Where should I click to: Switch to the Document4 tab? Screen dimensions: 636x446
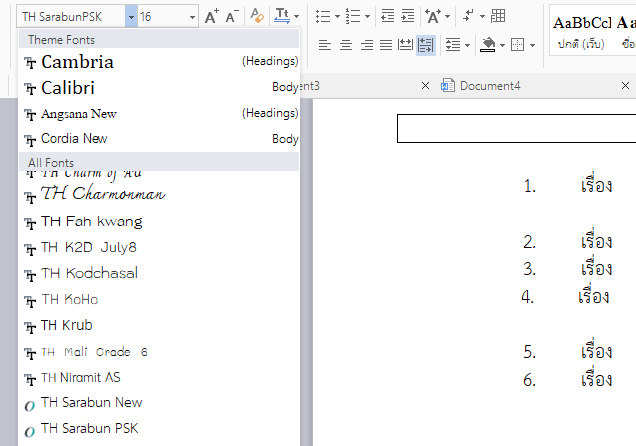tap(490, 86)
